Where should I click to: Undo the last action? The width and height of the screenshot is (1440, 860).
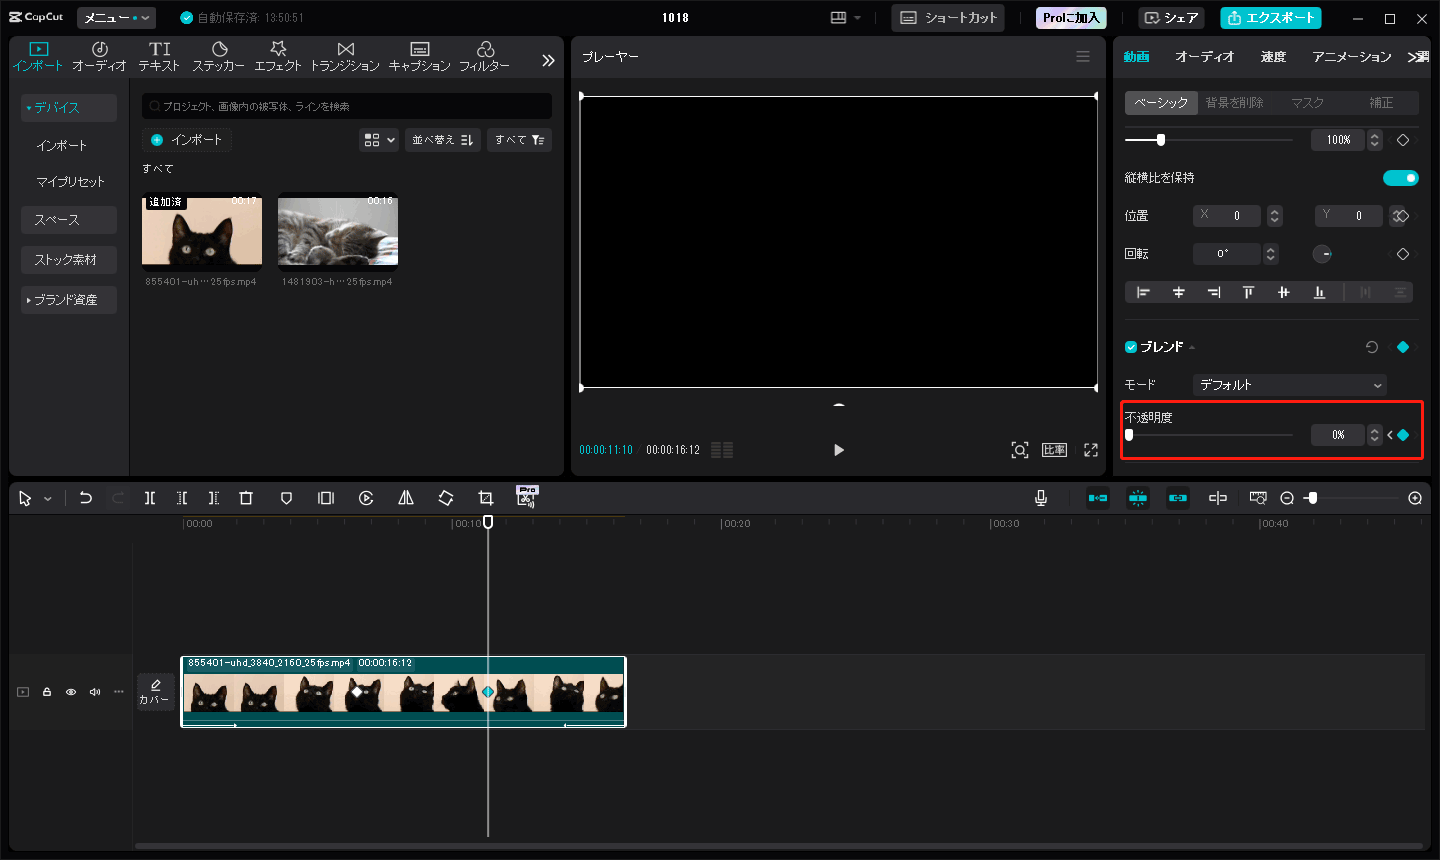pyautogui.click(x=86, y=498)
